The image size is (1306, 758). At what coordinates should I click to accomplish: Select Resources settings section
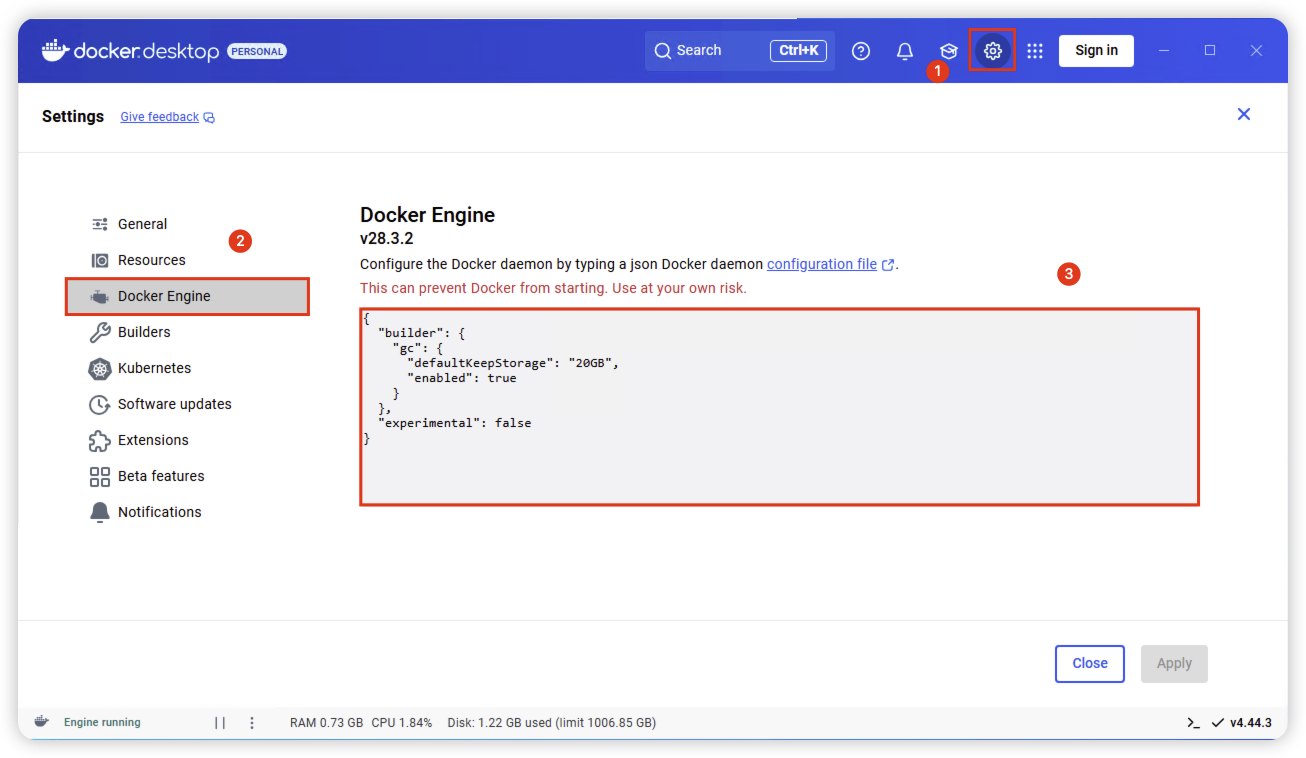152,260
